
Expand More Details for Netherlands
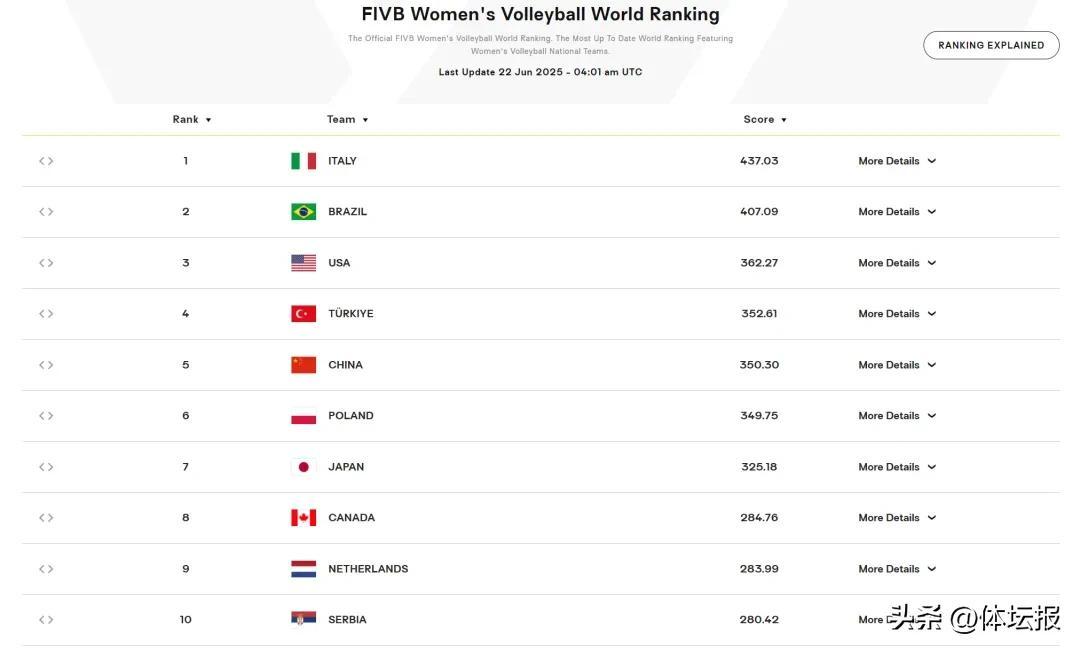(x=897, y=569)
